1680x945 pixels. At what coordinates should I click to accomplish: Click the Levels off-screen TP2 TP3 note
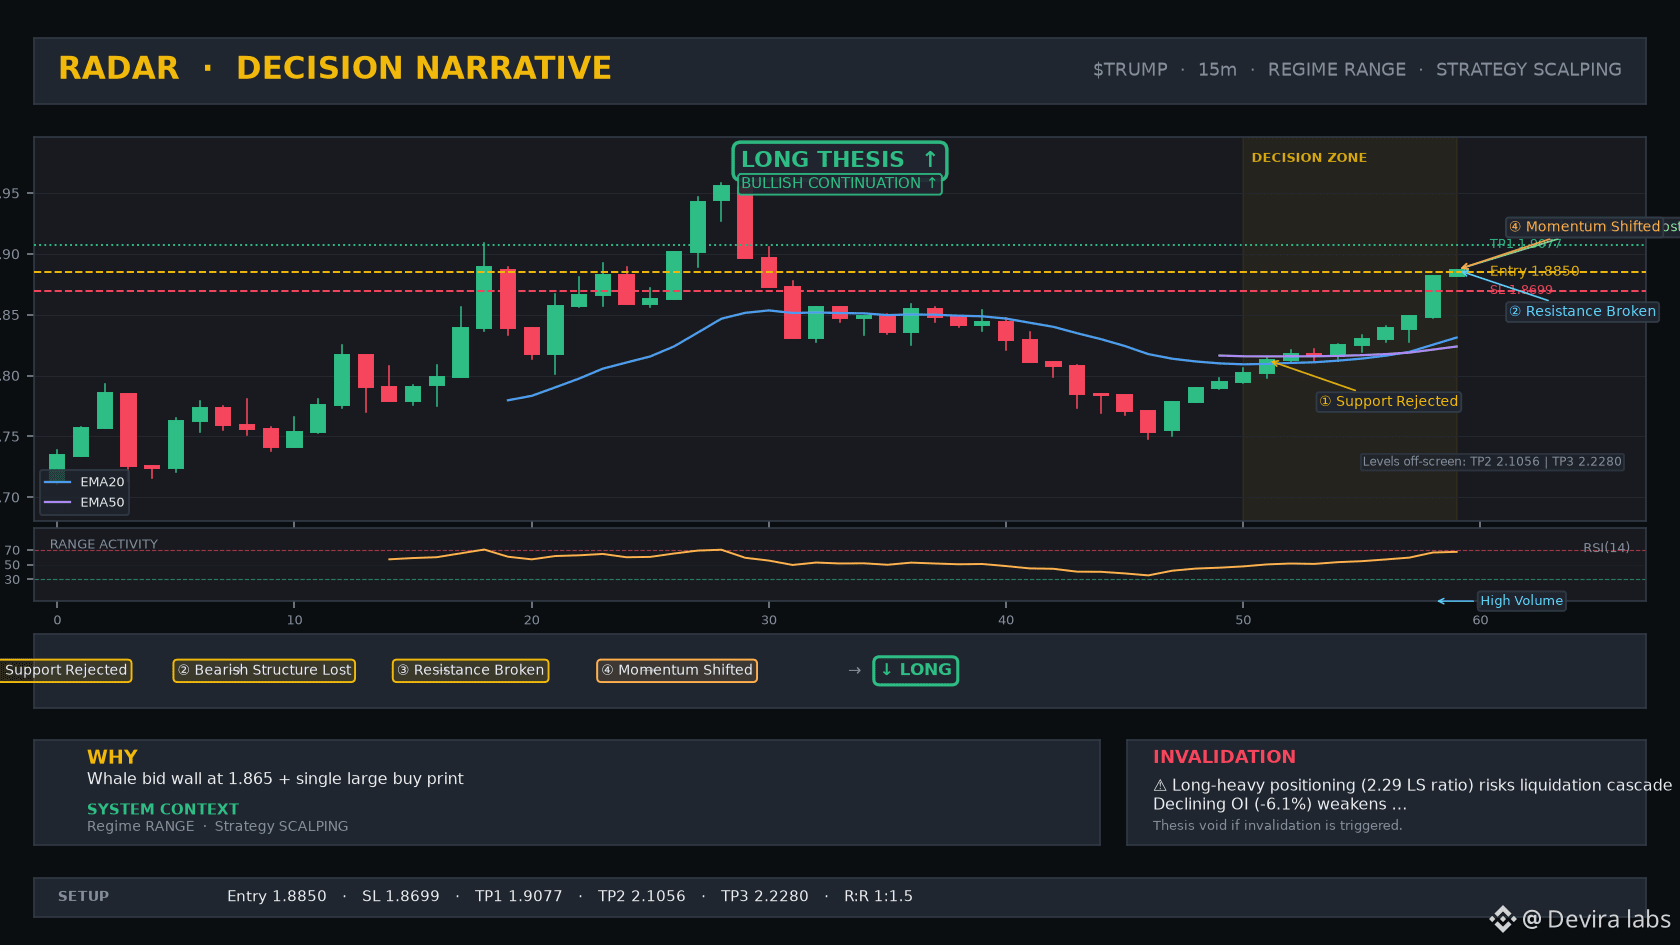(1492, 462)
